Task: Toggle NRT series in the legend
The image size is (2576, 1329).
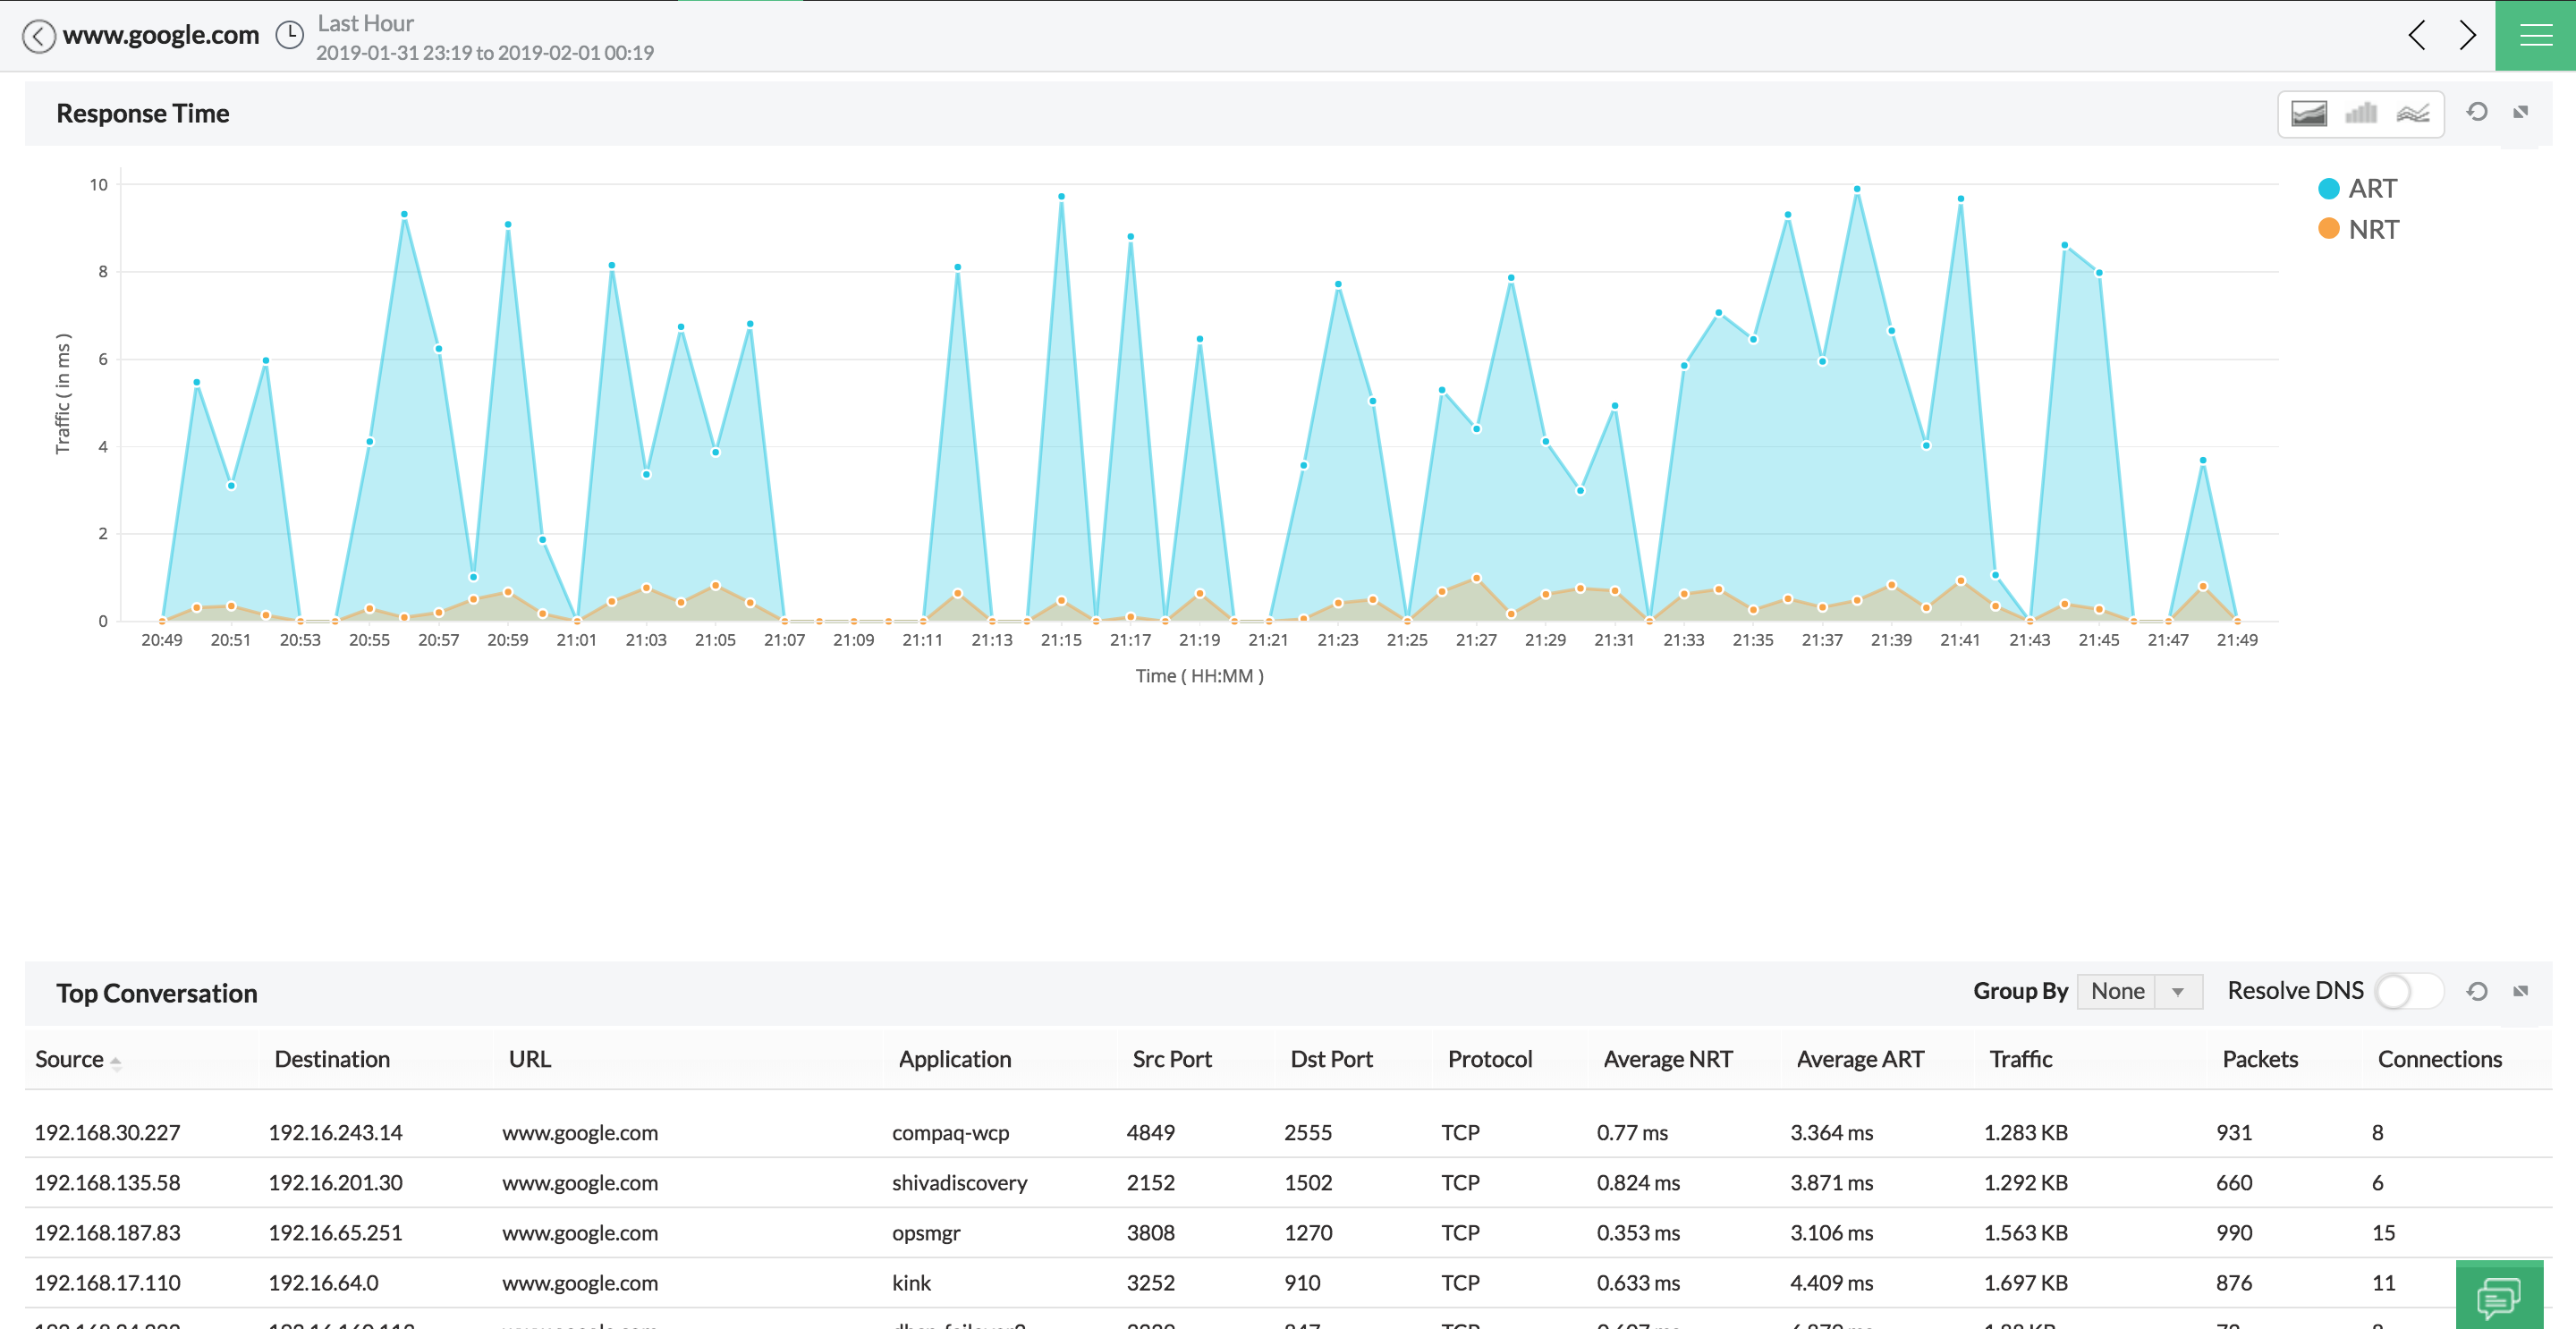Action: tap(2358, 229)
